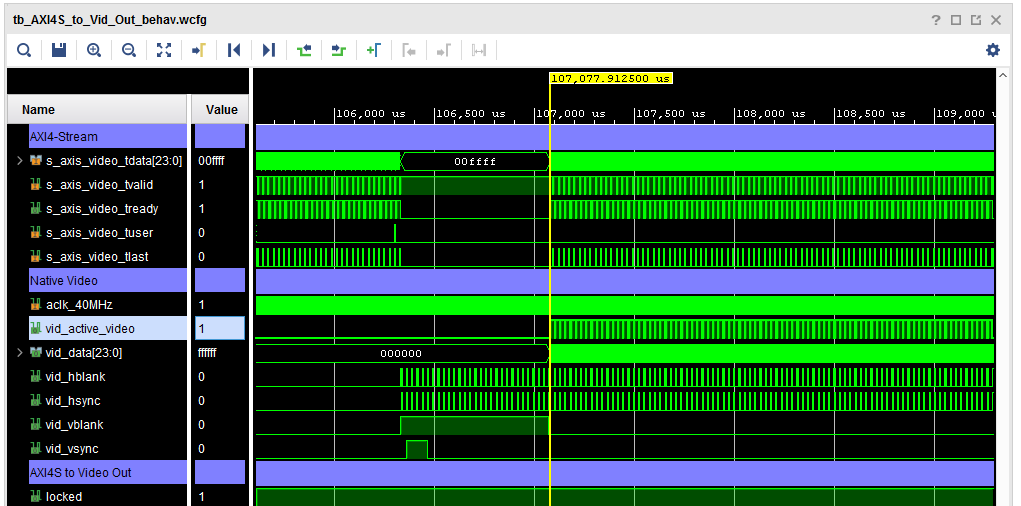The width and height of the screenshot is (1021, 506).
Task: Click the Value column header
Action: 221,110
